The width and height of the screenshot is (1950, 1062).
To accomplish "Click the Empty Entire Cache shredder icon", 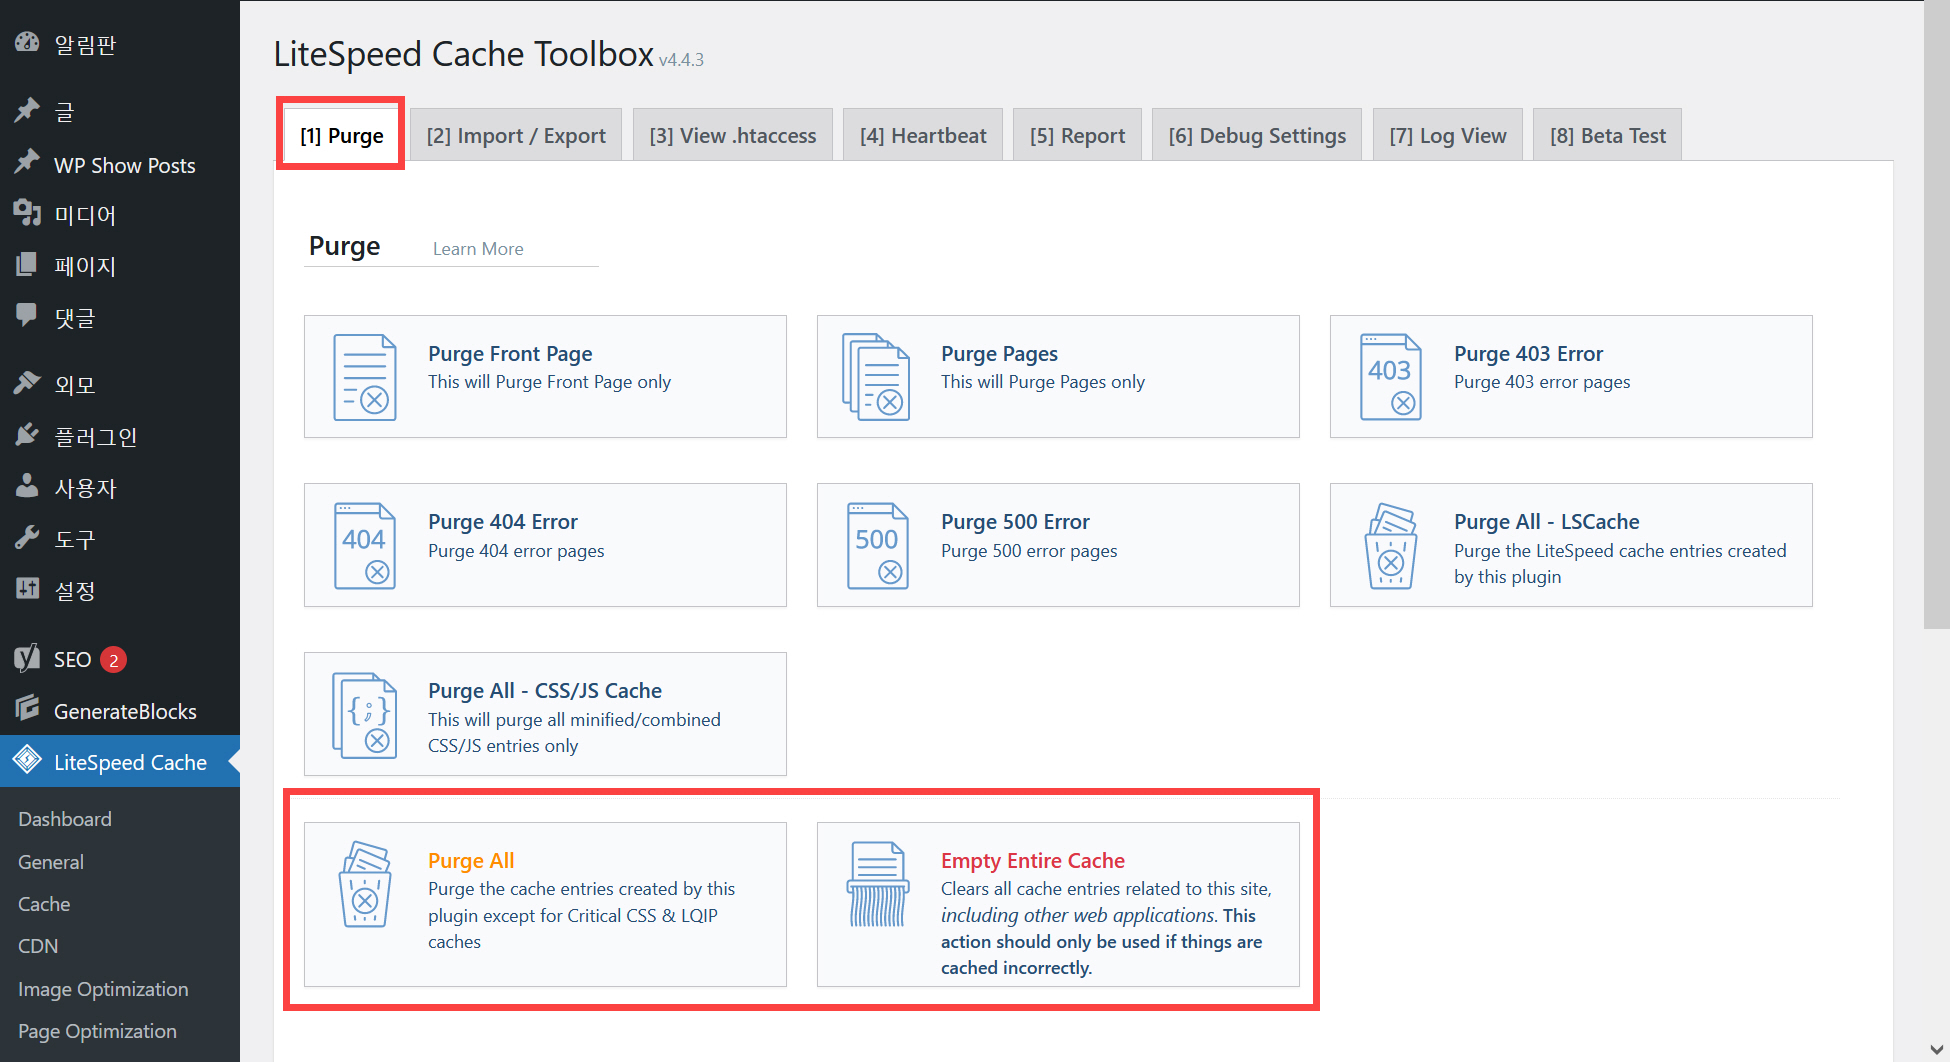I will 878,884.
